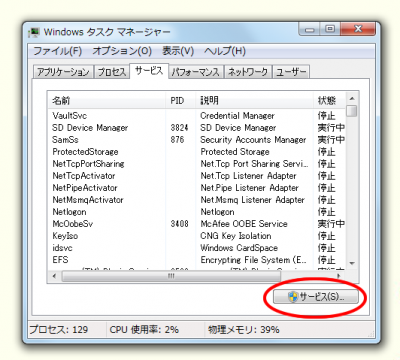Switch to the アプリケーション tab

pos(63,72)
